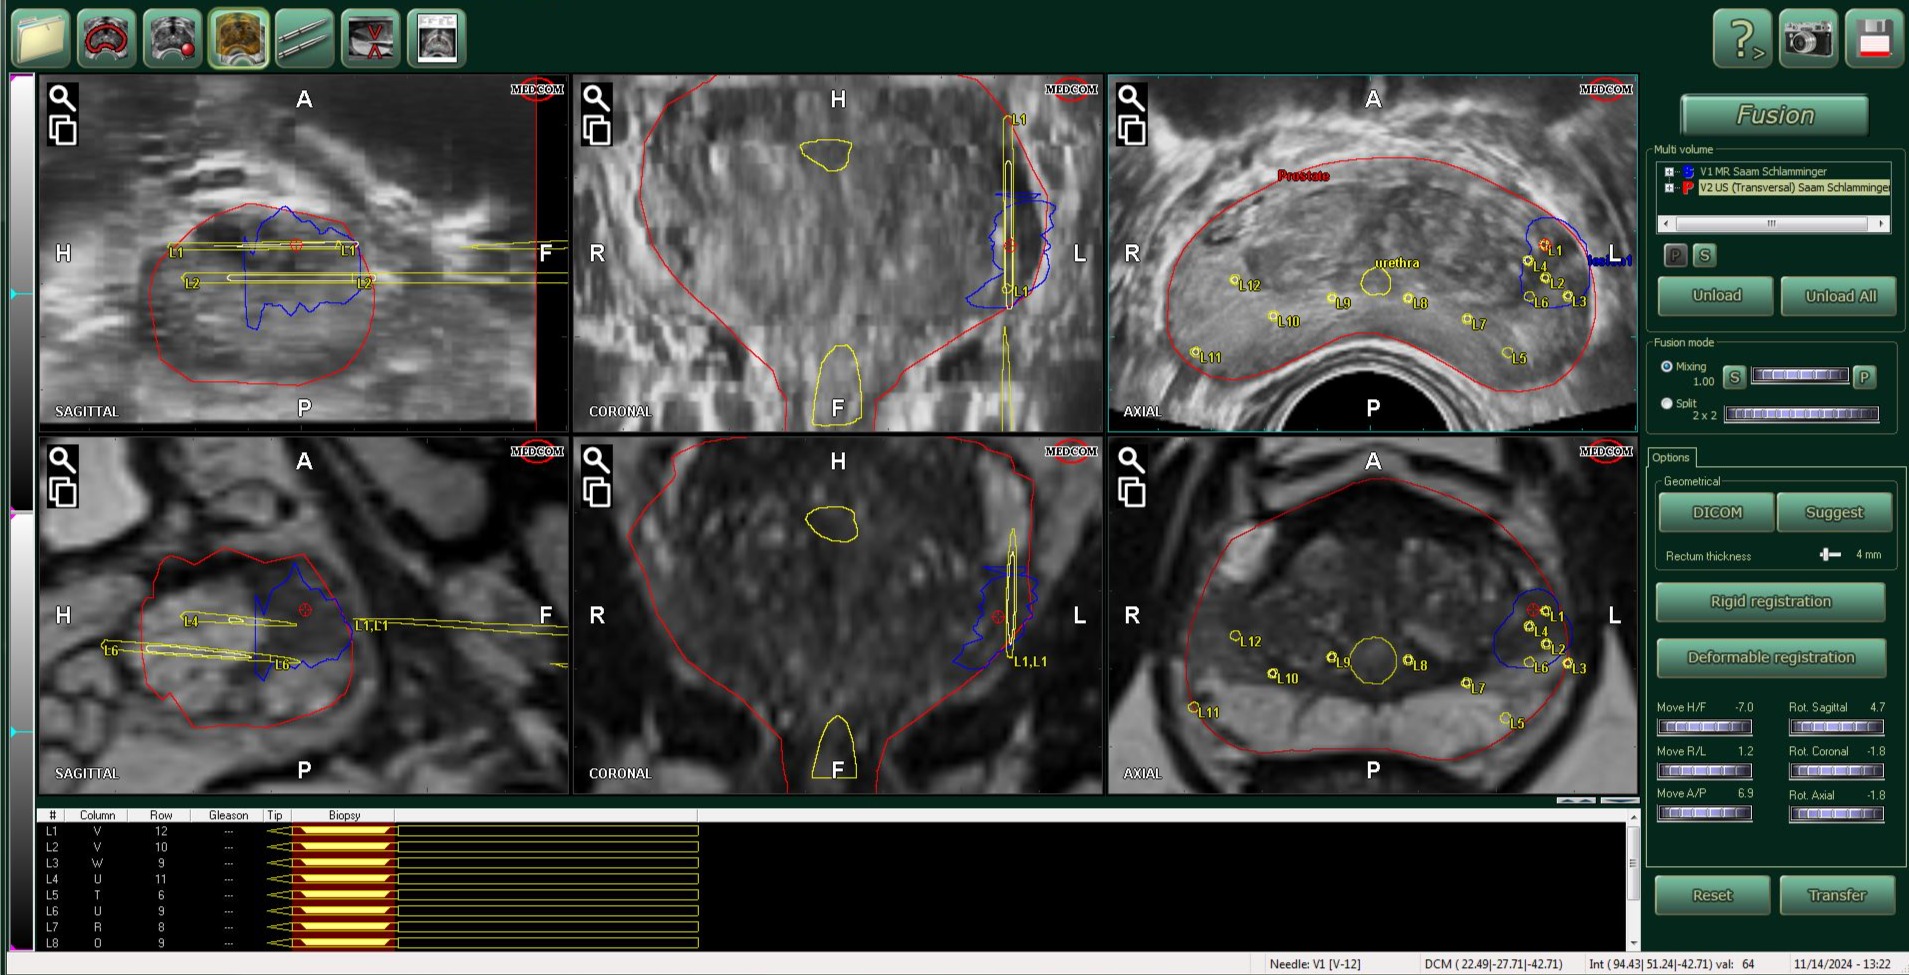Screen dimensions: 1909x975
Task: Open the biopsy needles planning tool
Action: point(304,39)
